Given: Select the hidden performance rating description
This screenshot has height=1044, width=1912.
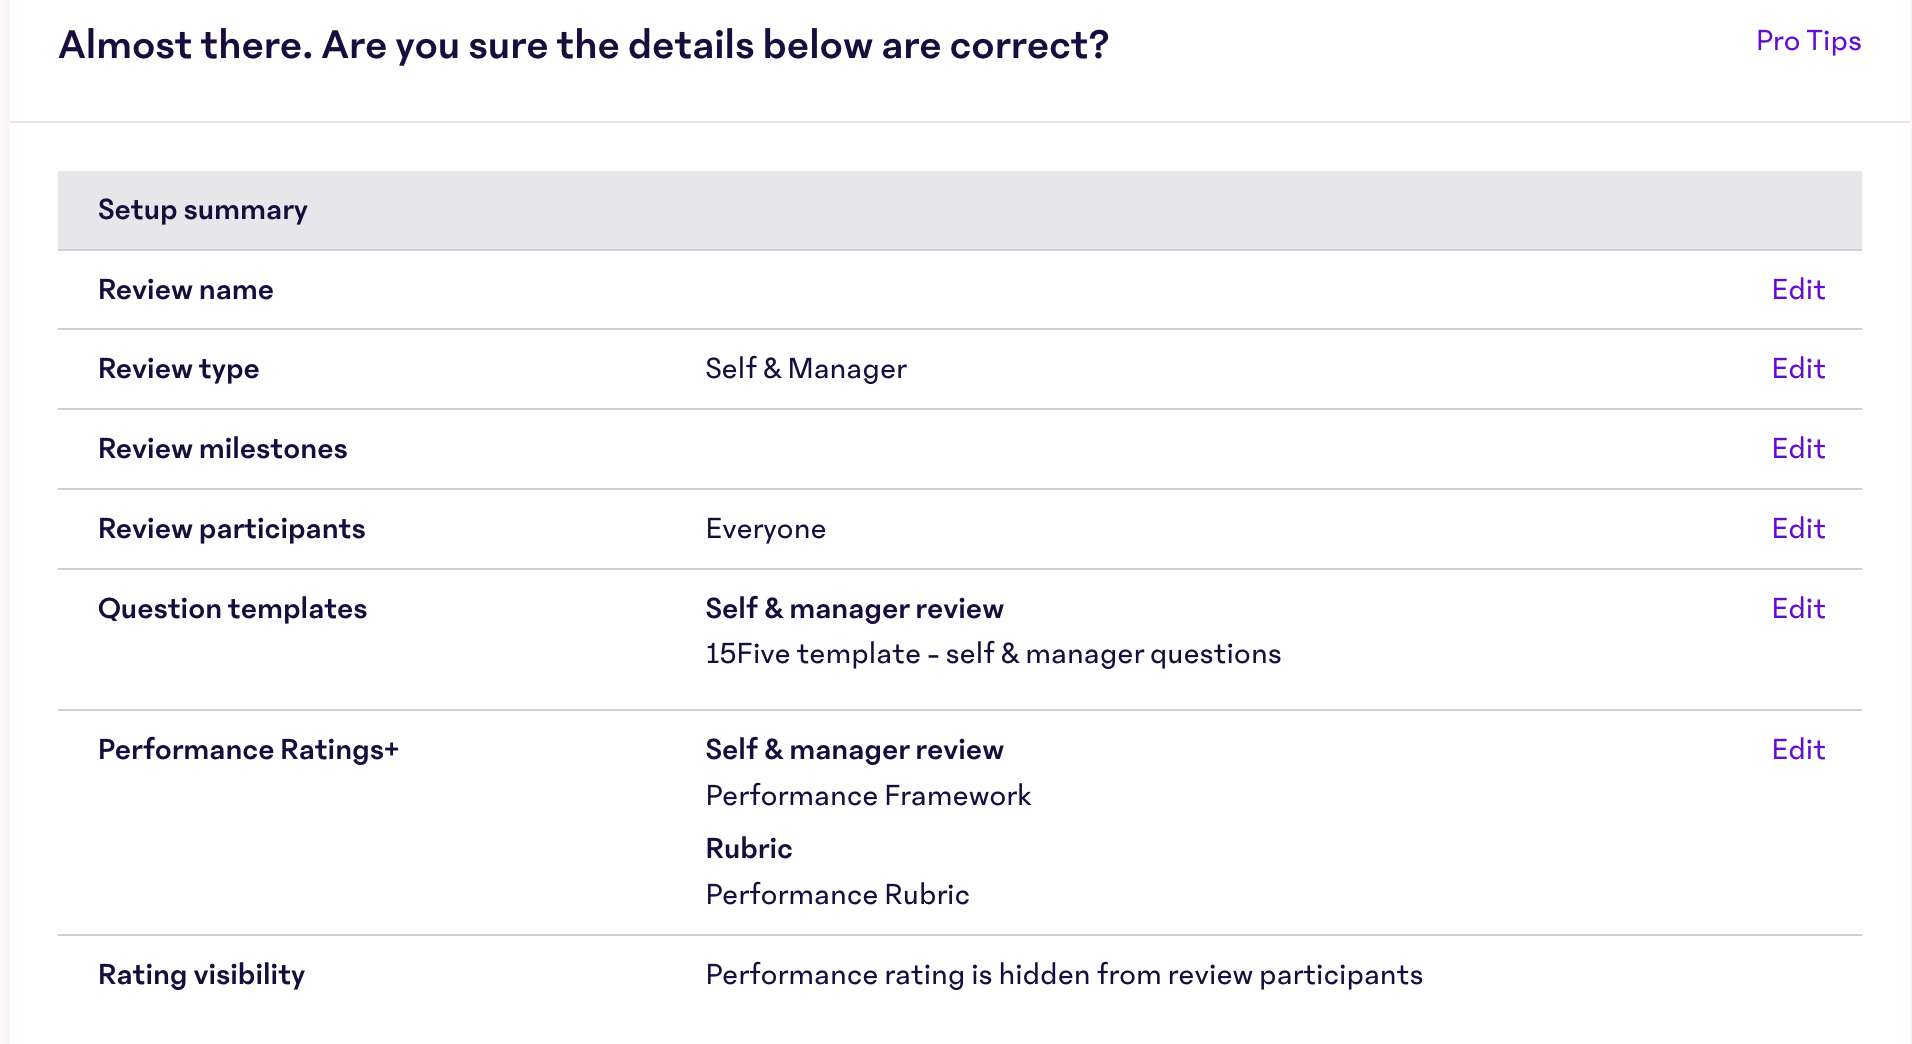Looking at the screenshot, I should tap(1064, 975).
